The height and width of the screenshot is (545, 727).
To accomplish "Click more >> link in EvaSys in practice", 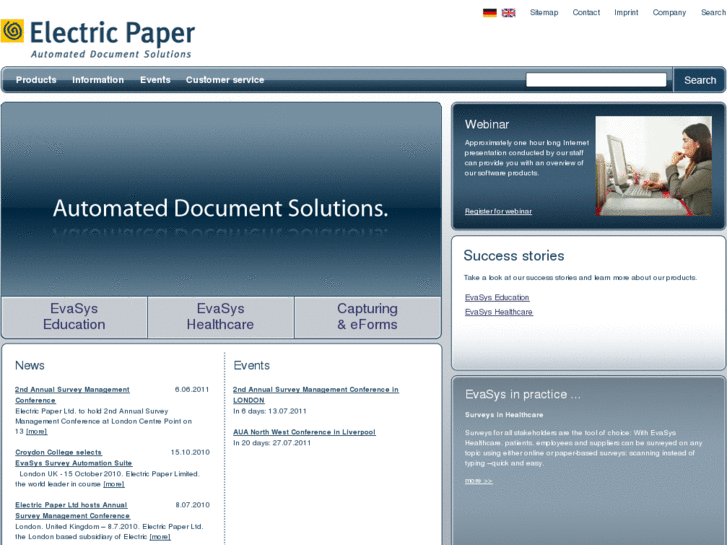I will pos(478,481).
